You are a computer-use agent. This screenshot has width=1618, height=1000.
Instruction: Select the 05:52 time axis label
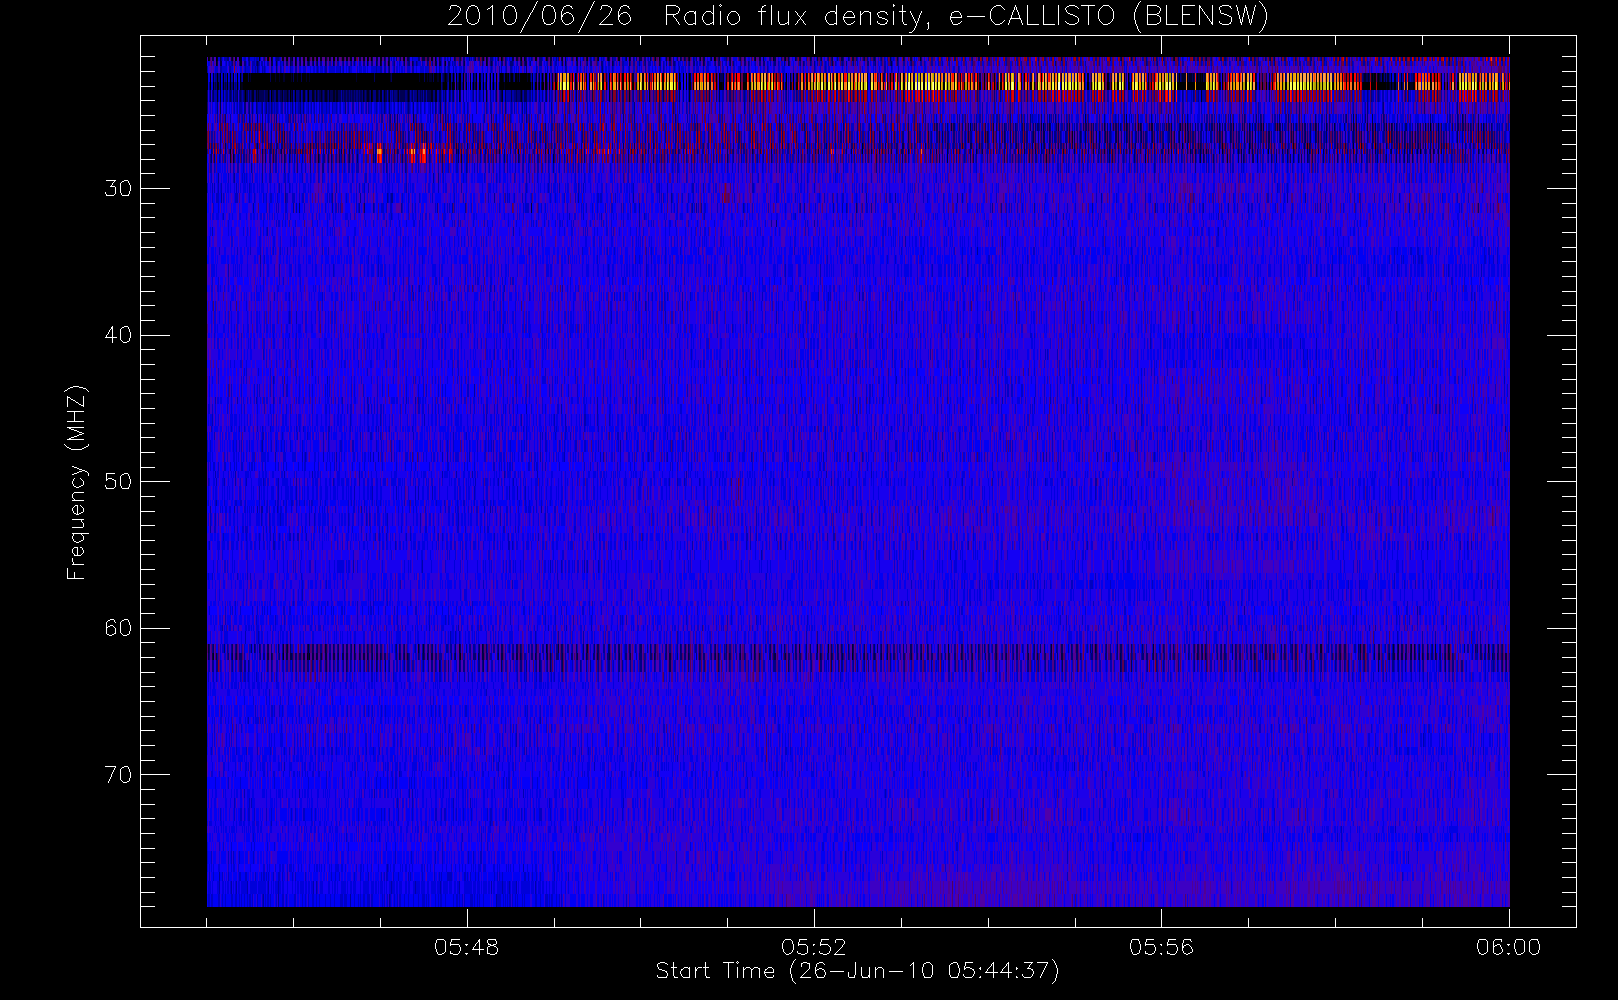point(814,947)
